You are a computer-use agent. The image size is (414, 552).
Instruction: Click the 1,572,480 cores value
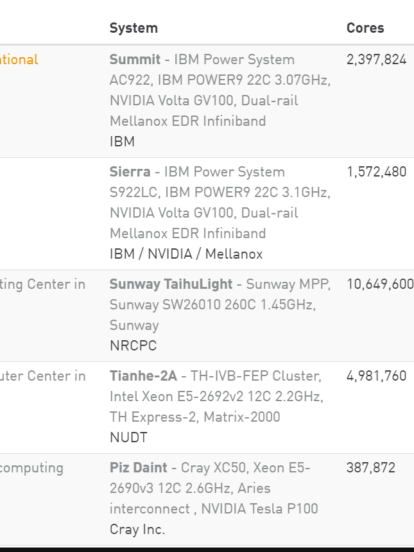pos(376,172)
